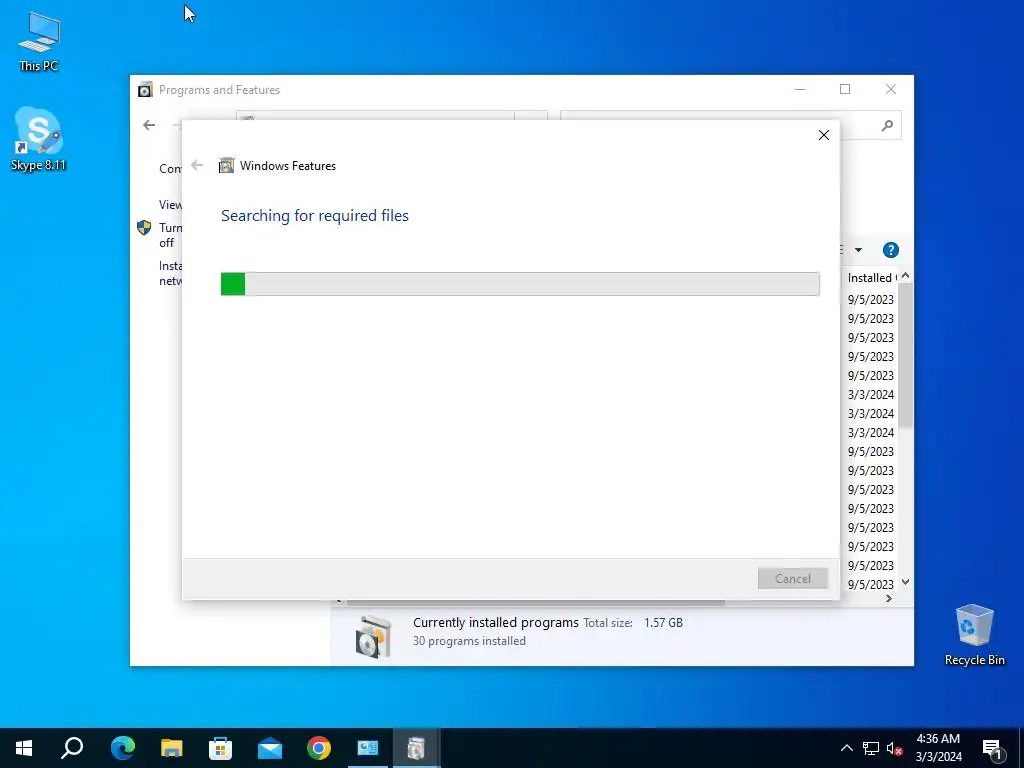Click the taskbar clock 4:36 AM
Image resolution: width=1024 pixels, height=768 pixels.
938,739
